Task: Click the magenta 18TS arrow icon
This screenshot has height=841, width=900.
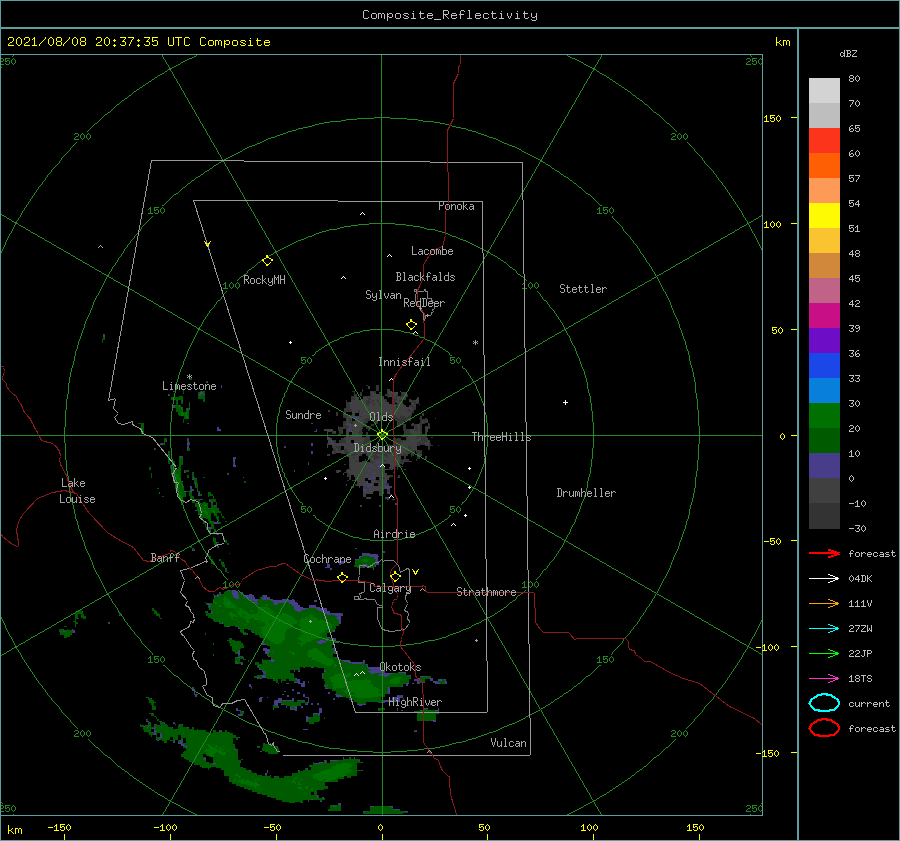Action: pyautogui.click(x=824, y=679)
